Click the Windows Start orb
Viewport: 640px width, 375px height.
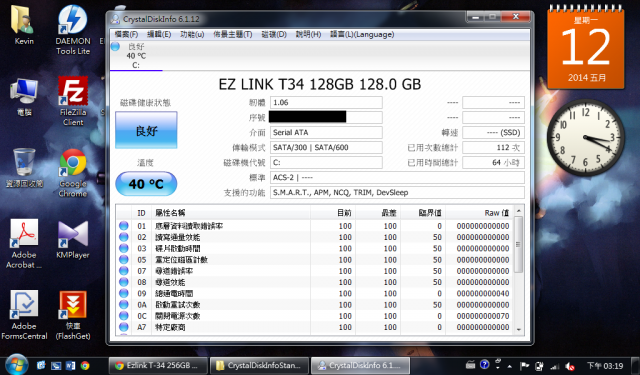click(x=17, y=364)
